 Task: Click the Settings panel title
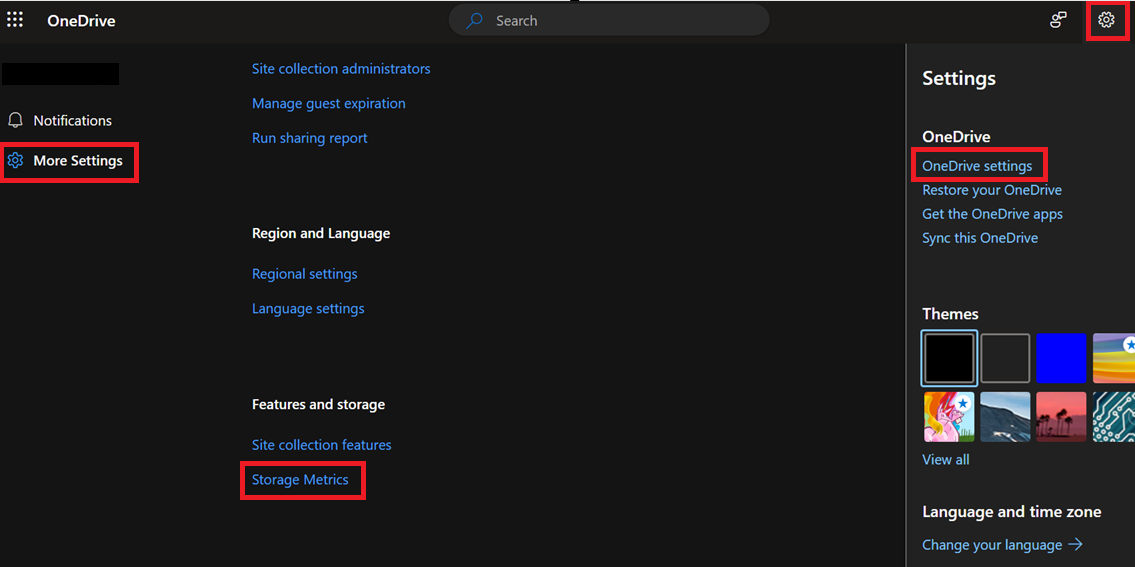point(959,78)
